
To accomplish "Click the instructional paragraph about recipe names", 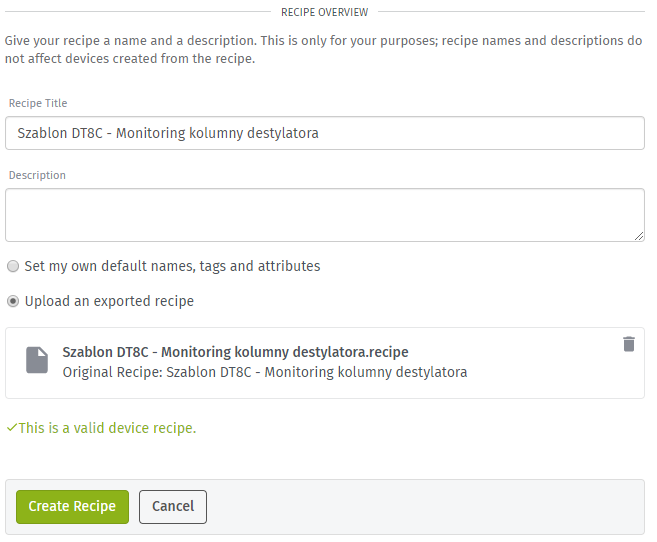I will click(x=323, y=49).
